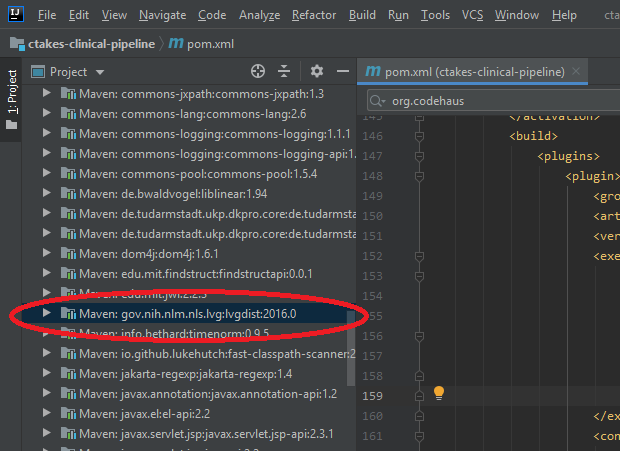Expand Maven: jakarta-regexp:jakarta-regexp:1.4
This screenshot has width=620, height=451.
tap(46, 373)
